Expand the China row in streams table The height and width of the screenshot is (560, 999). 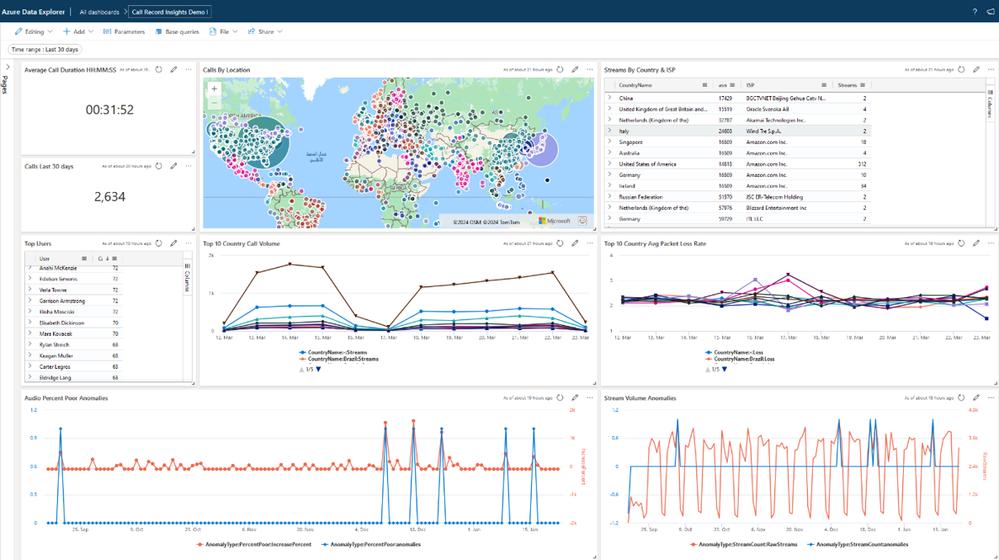[x=610, y=98]
